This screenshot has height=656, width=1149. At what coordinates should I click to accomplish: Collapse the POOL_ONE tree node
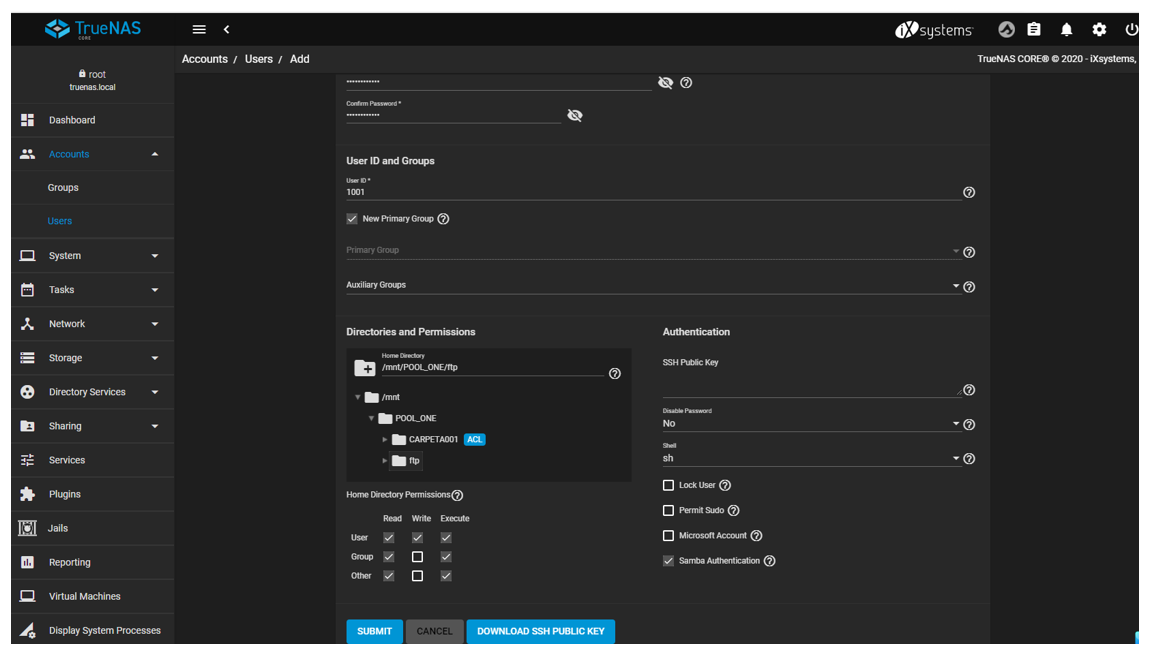372,419
